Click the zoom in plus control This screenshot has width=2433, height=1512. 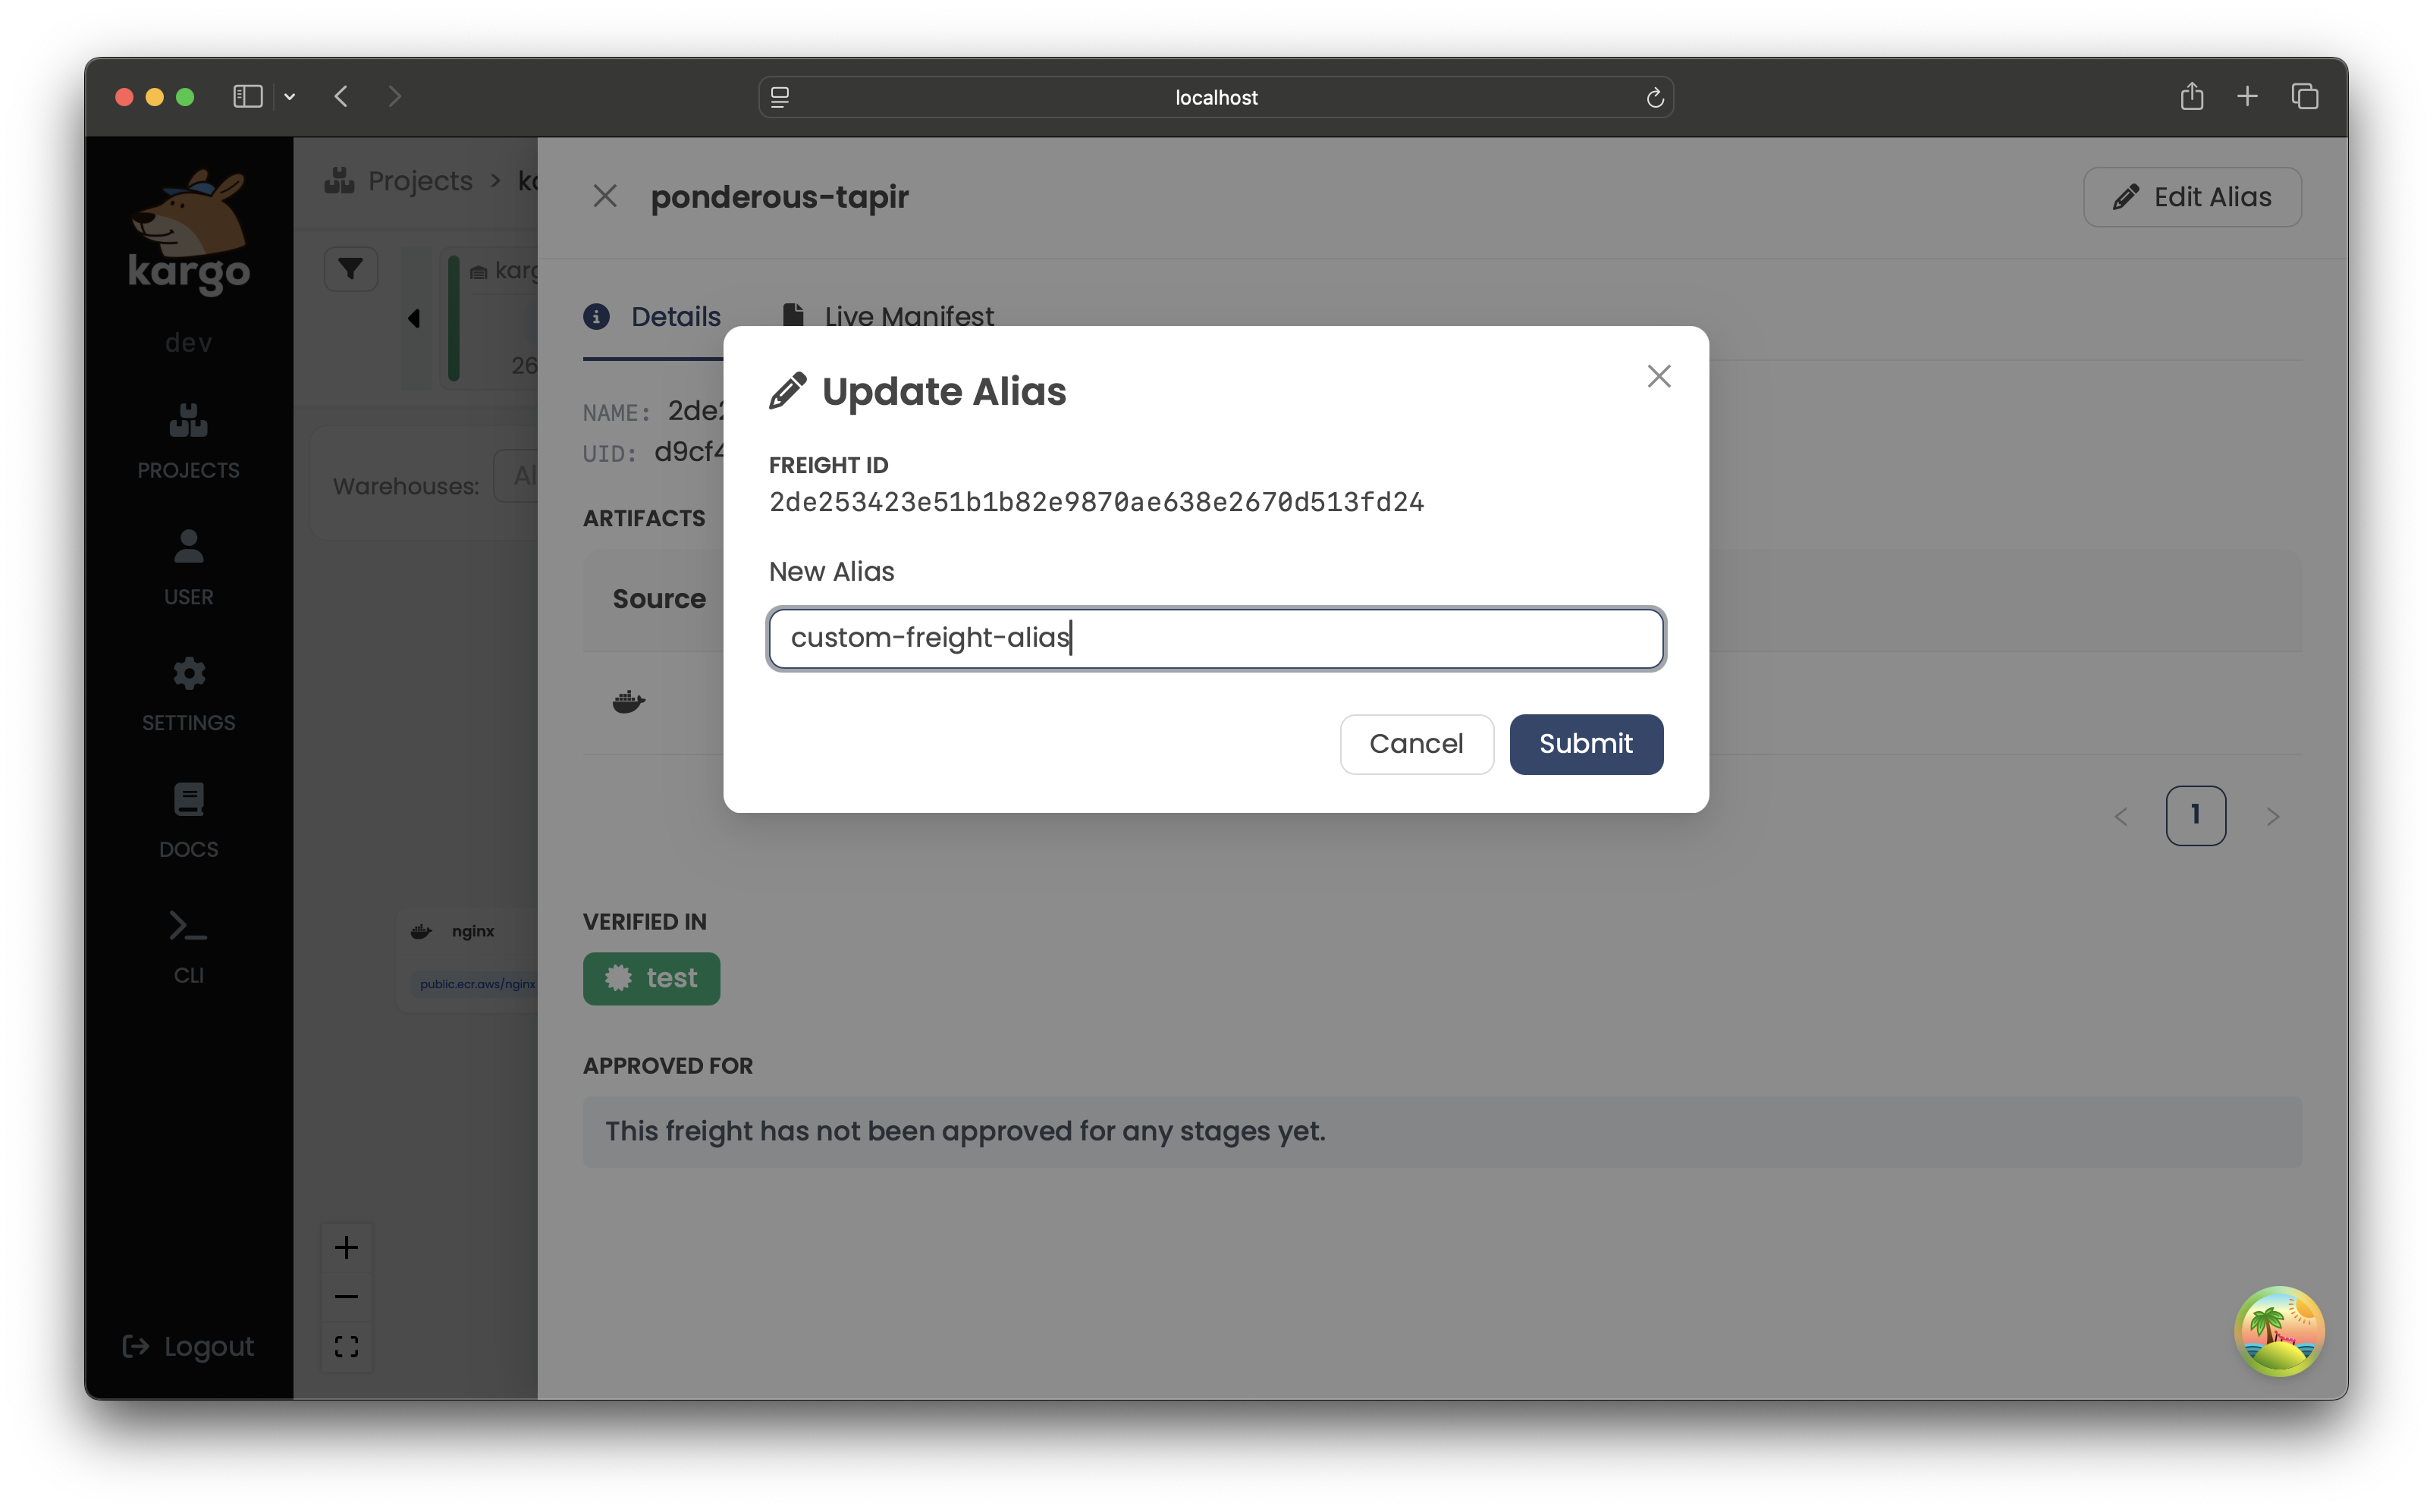(x=346, y=1247)
